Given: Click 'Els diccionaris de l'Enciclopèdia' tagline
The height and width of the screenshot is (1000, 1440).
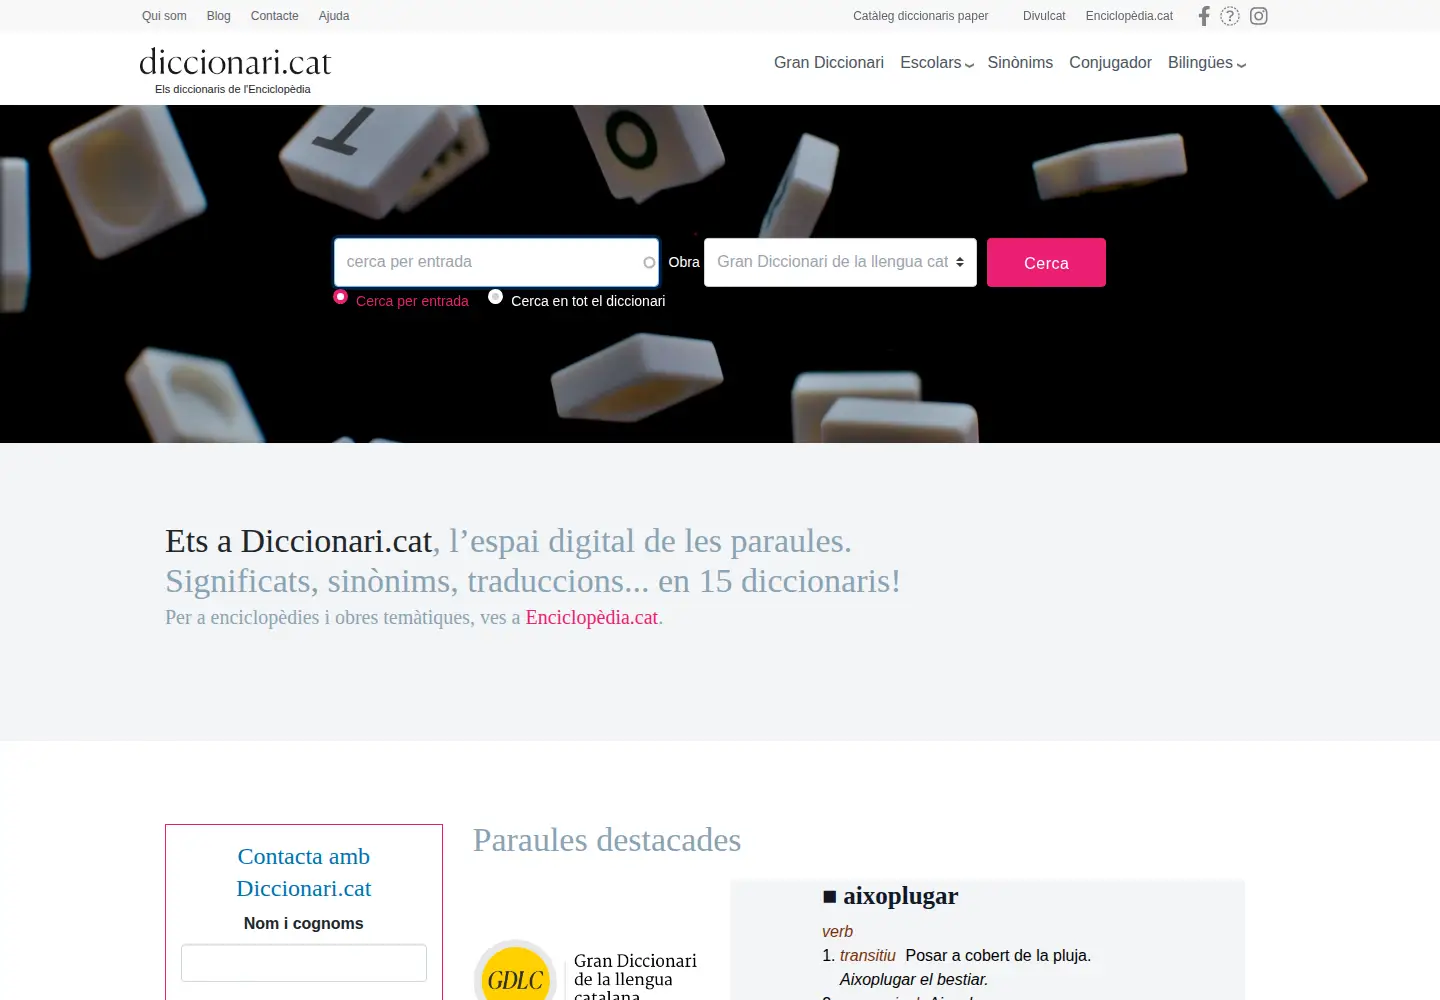Looking at the screenshot, I should point(233,89).
